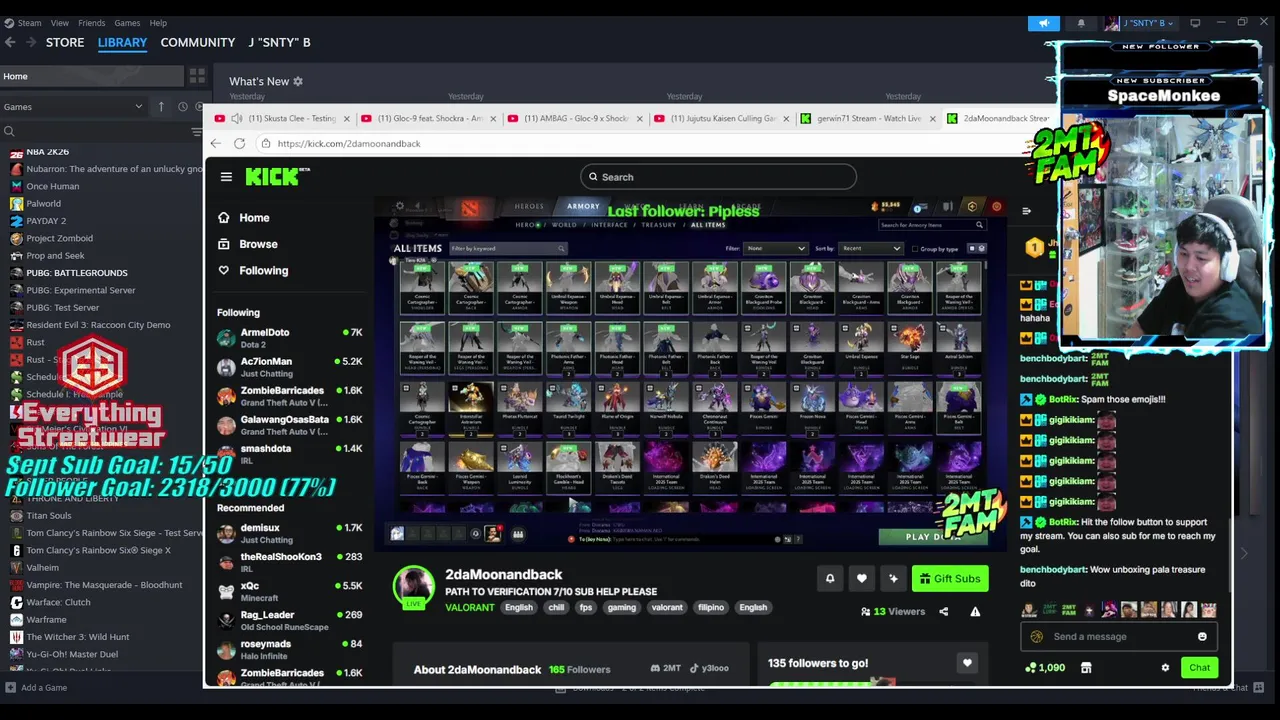Click the heart on the follower goal card

click(x=967, y=663)
